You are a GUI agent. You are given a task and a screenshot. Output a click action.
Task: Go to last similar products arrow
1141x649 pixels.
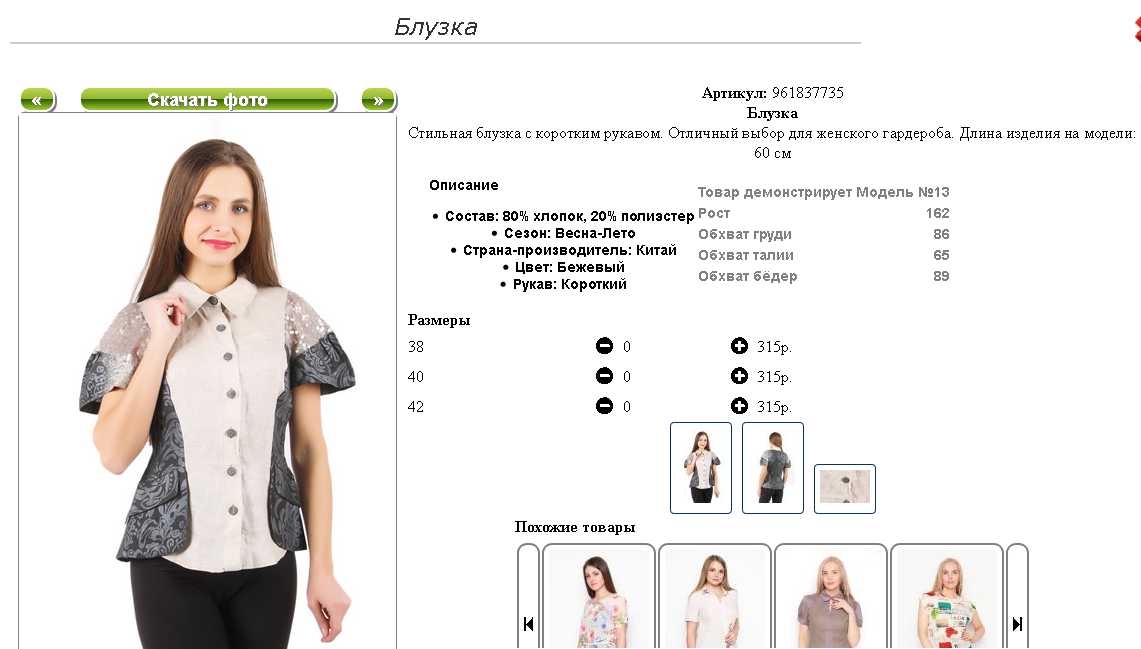pyautogui.click(x=1017, y=624)
